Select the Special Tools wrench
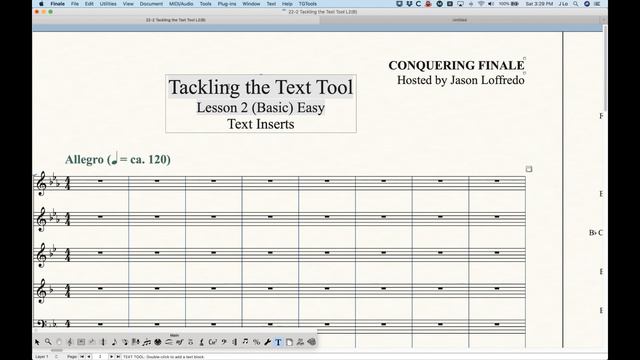 [x=268, y=342]
